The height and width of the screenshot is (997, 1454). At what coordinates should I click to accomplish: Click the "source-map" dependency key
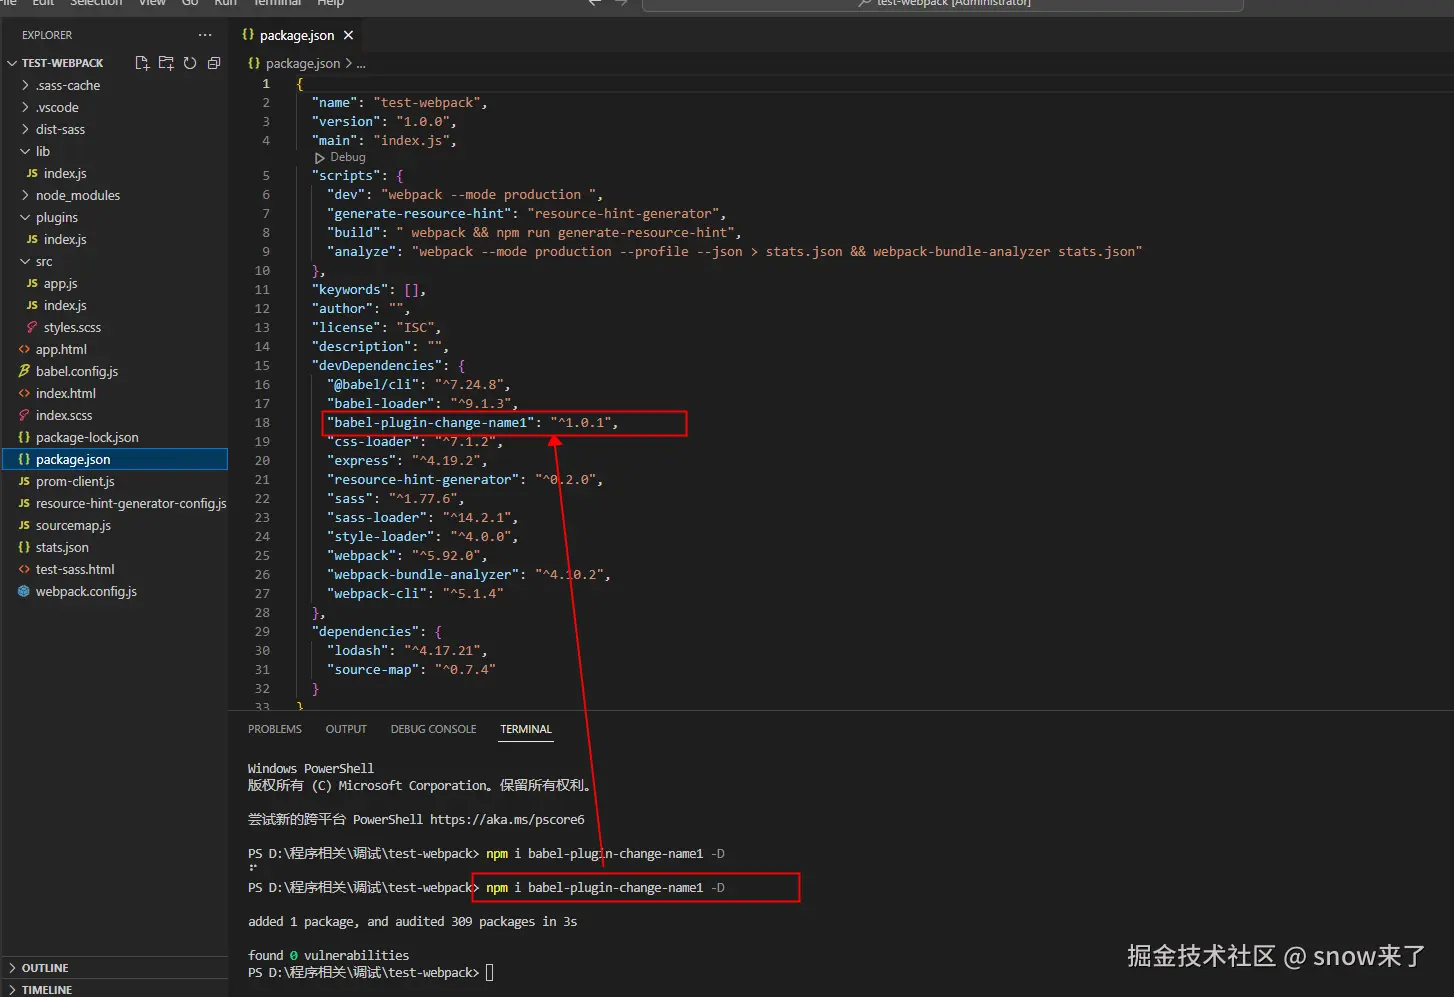click(373, 669)
